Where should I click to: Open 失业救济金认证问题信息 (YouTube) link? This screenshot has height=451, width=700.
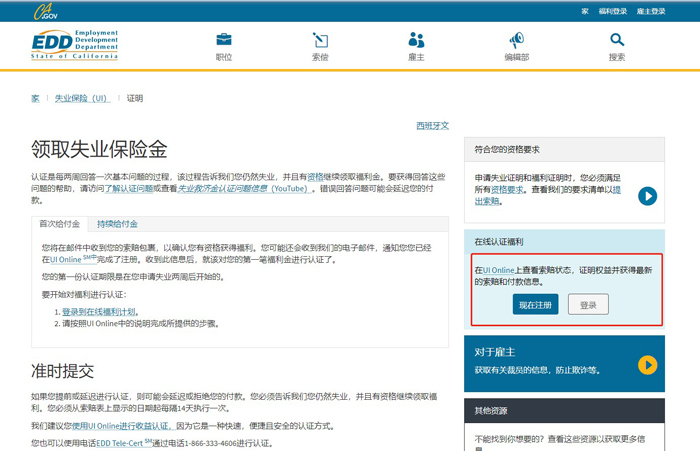[x=244, y=188]
